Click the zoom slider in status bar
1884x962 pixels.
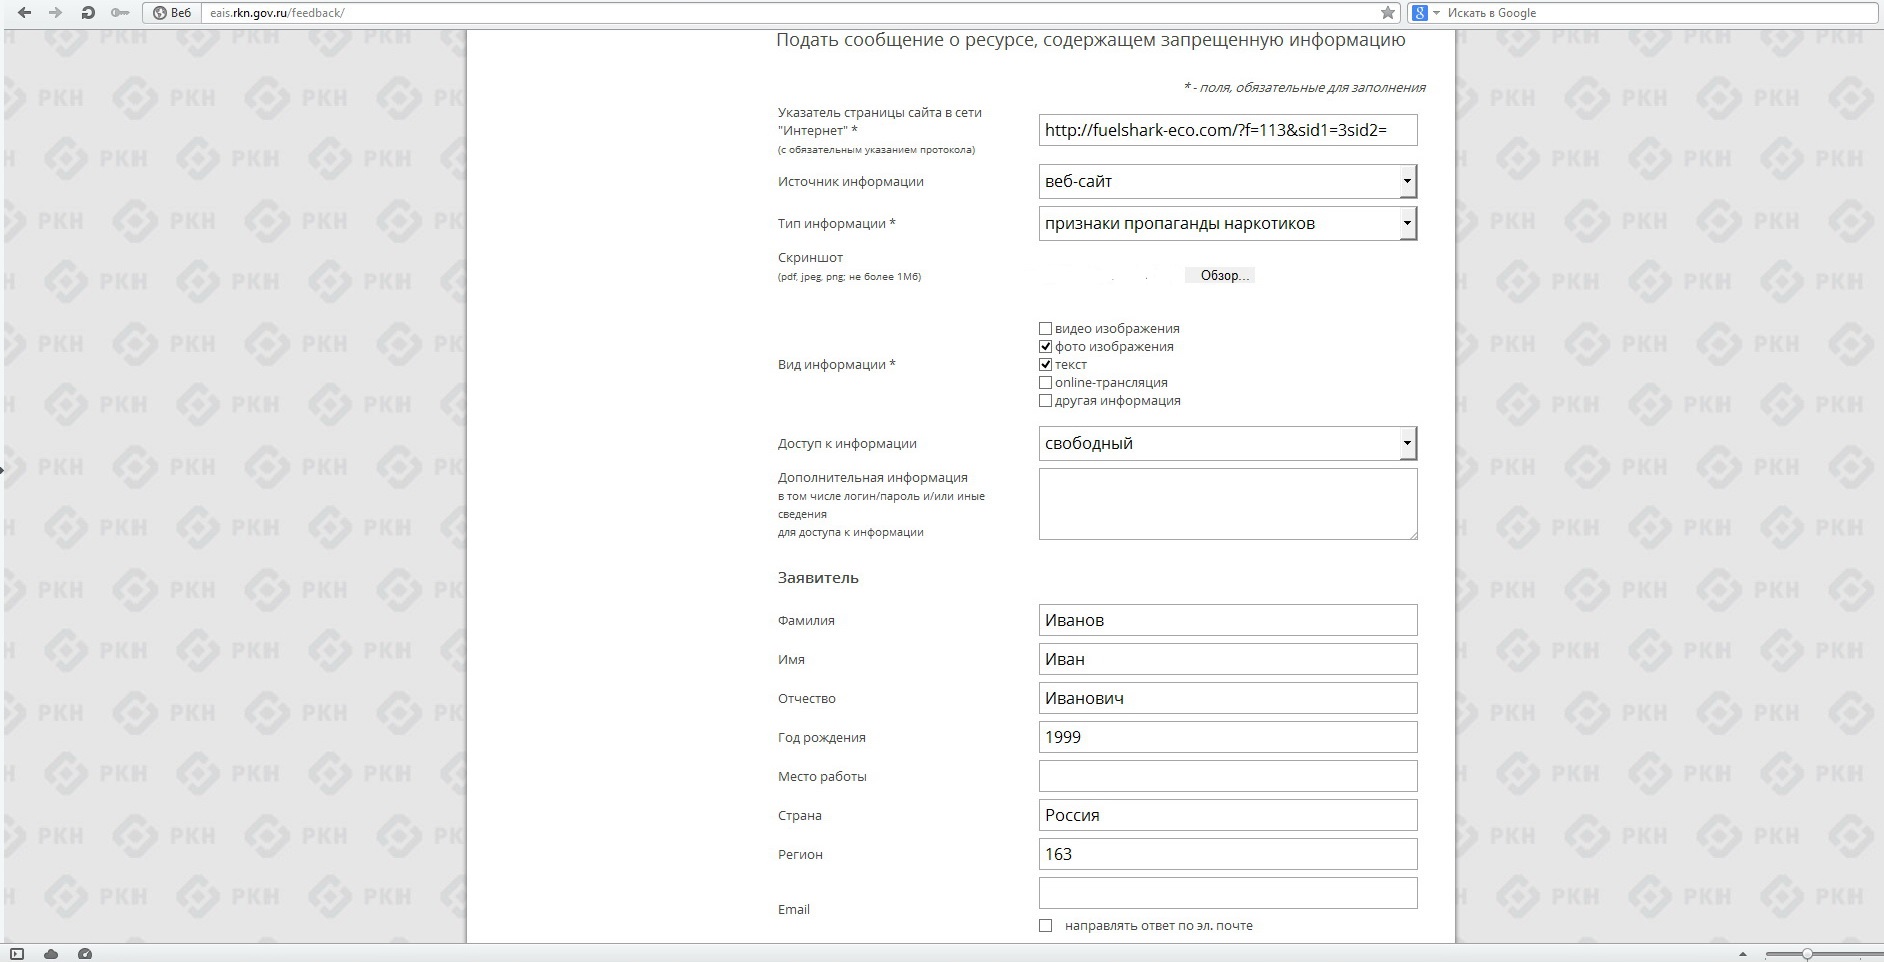(1807, 954)
